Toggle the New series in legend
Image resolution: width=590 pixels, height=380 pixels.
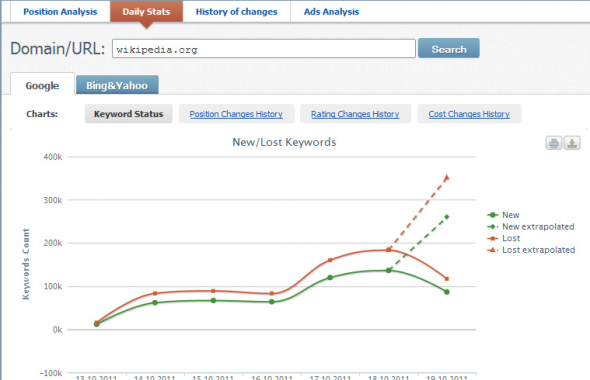point(503,215)
